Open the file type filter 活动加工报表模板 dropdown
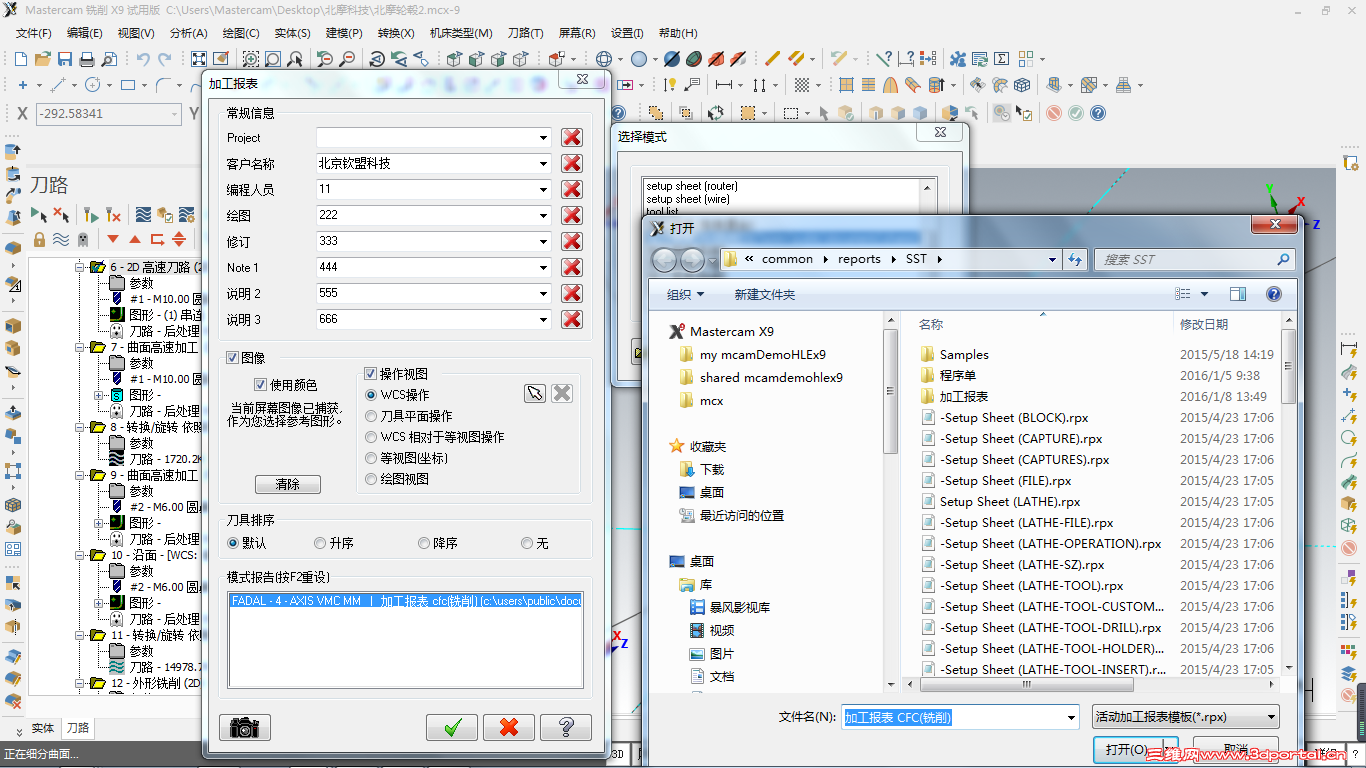 pos(1186,717)
